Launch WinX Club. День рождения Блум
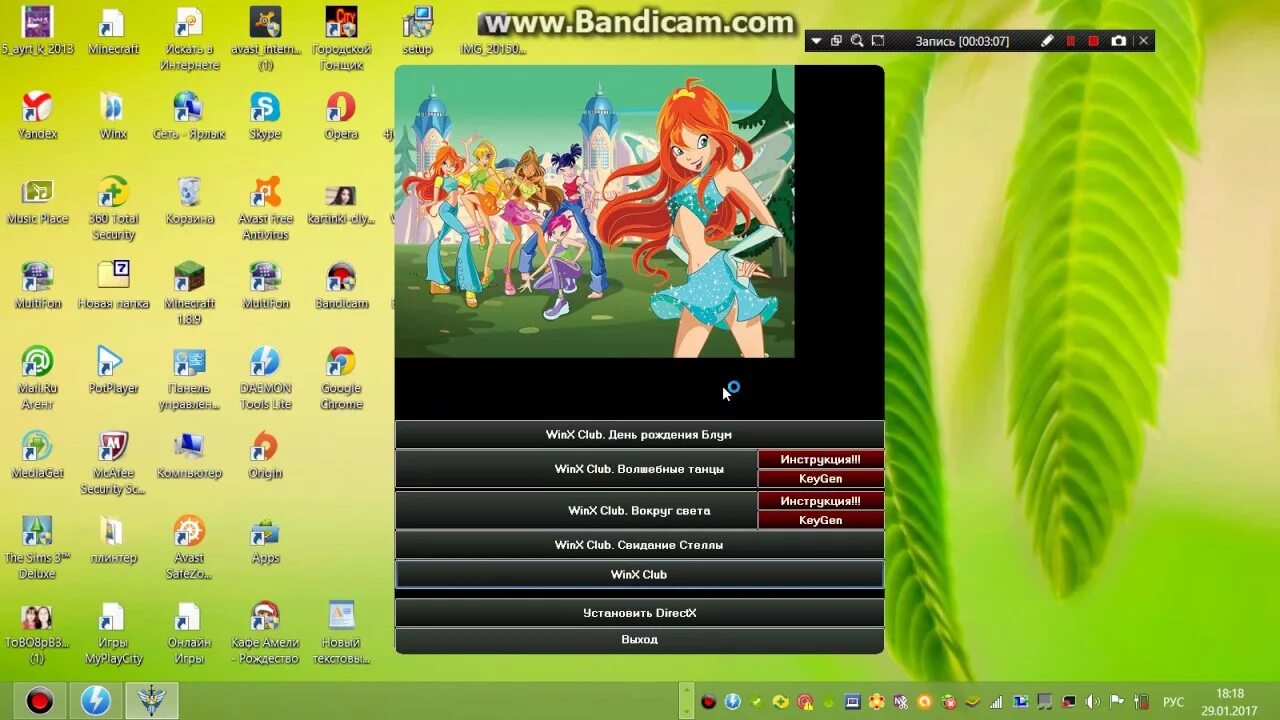 click(639, 435)
